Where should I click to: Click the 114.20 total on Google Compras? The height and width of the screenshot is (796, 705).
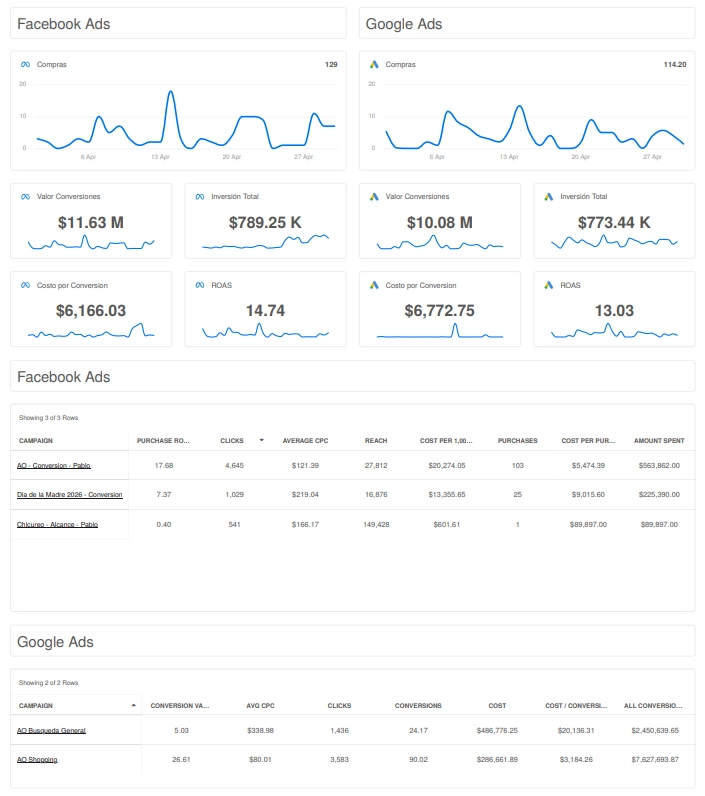(x=675, y=64)
